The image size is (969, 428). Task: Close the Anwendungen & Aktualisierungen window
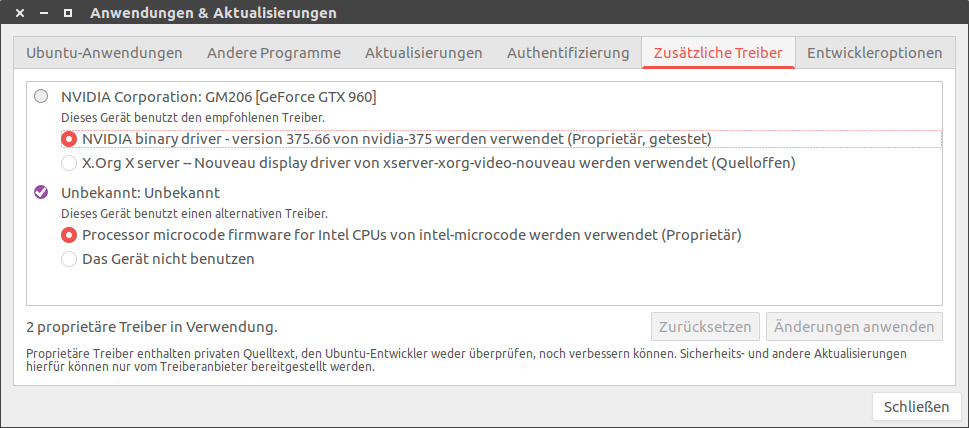(x=20, y=14)
